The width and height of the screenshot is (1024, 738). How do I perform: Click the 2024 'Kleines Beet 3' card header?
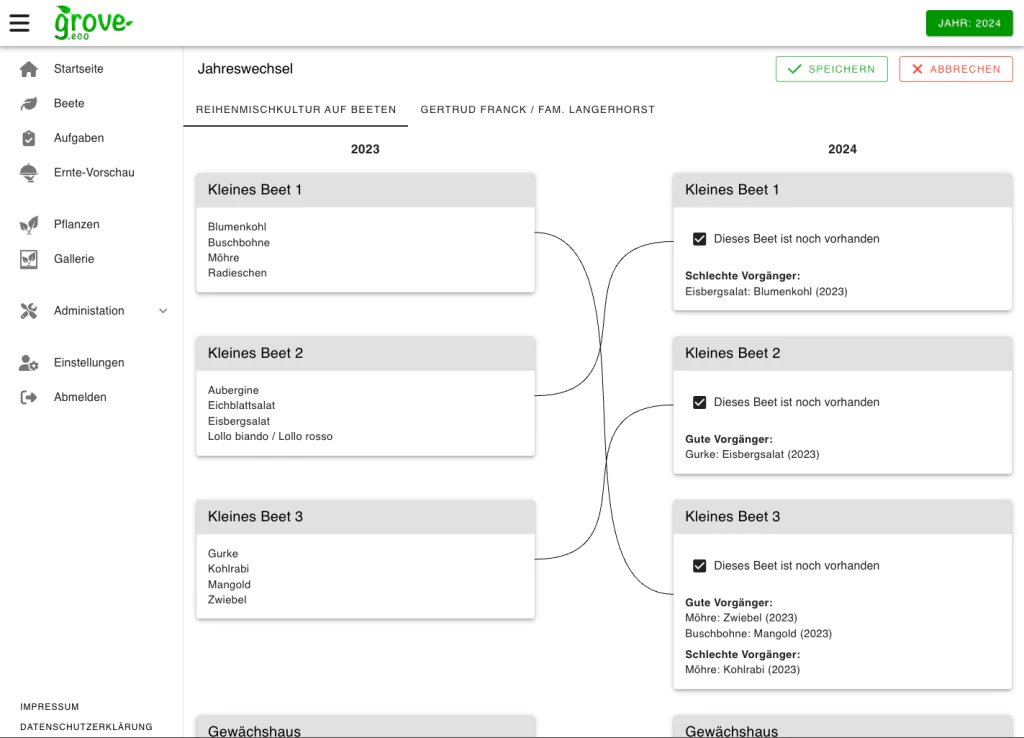[842, 517]
